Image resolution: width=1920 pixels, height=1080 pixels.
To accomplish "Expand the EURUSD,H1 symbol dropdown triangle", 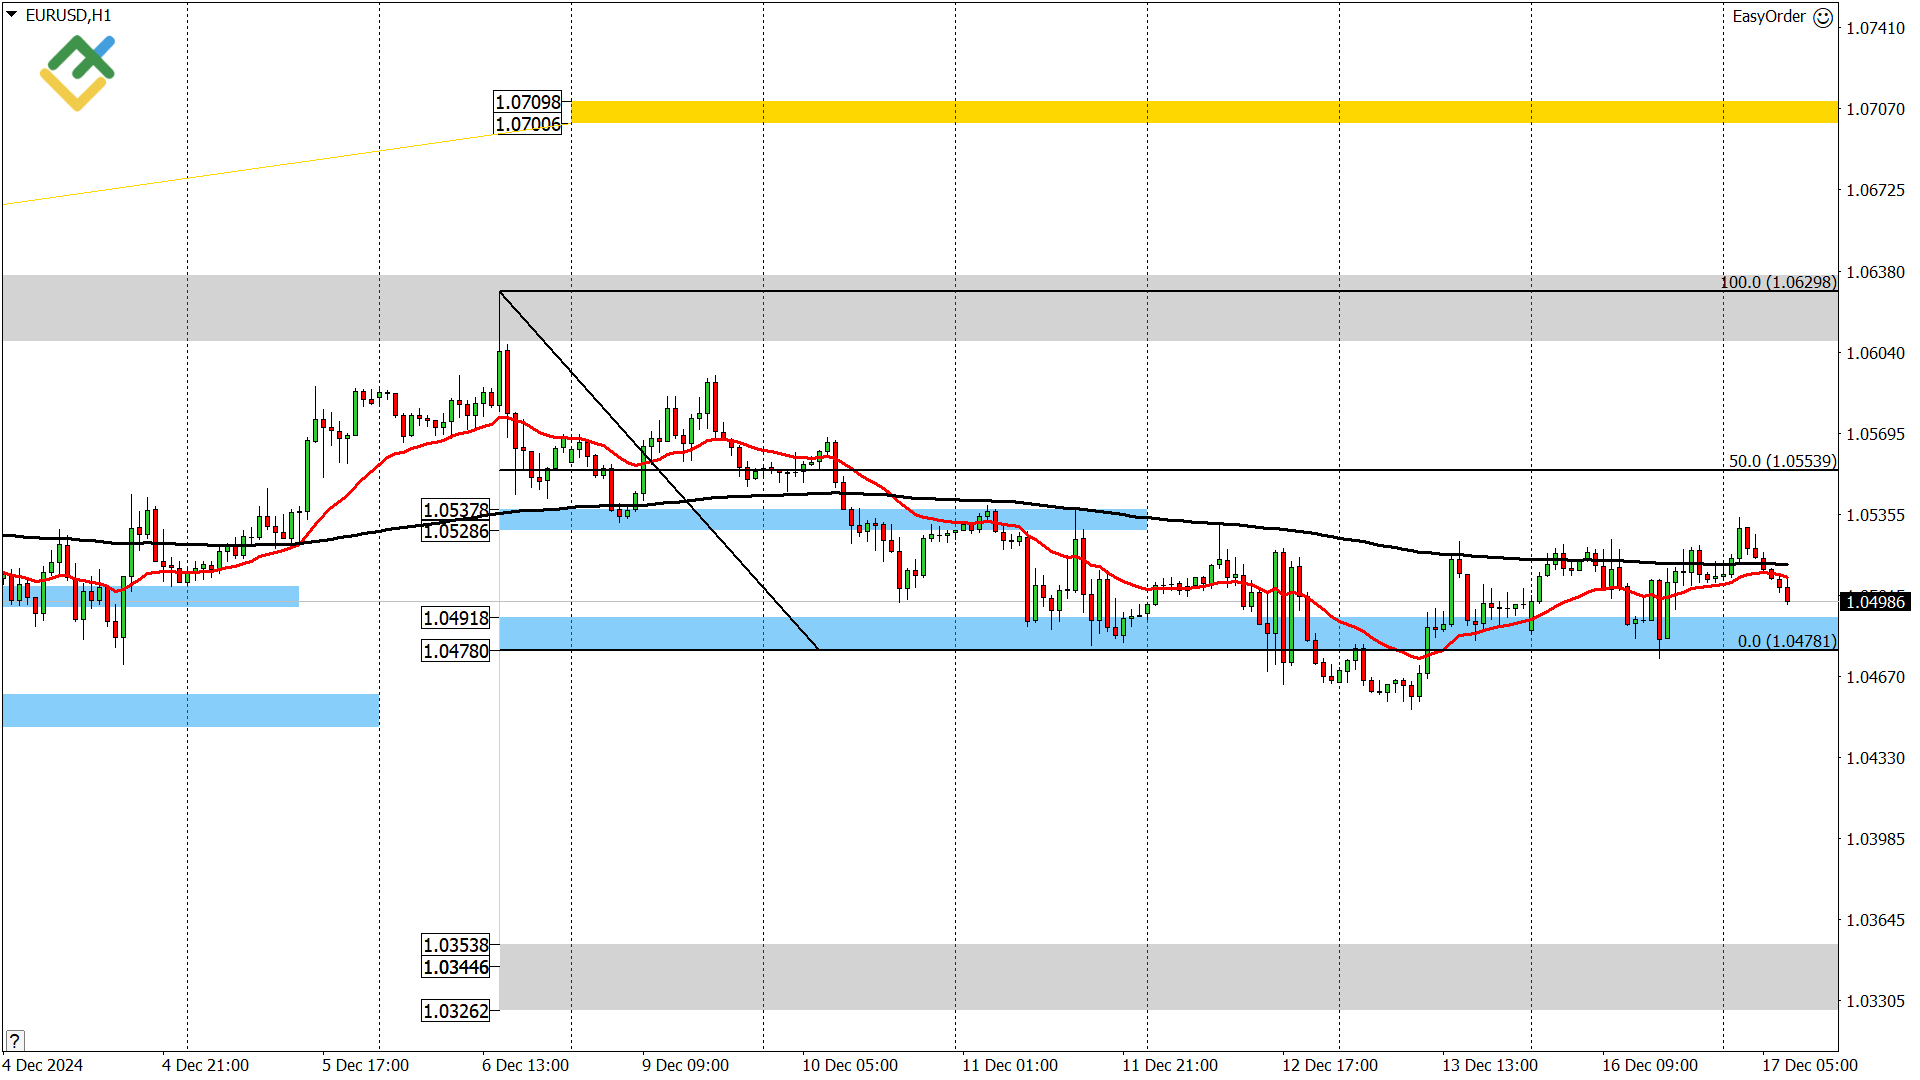I will point(10,15).
